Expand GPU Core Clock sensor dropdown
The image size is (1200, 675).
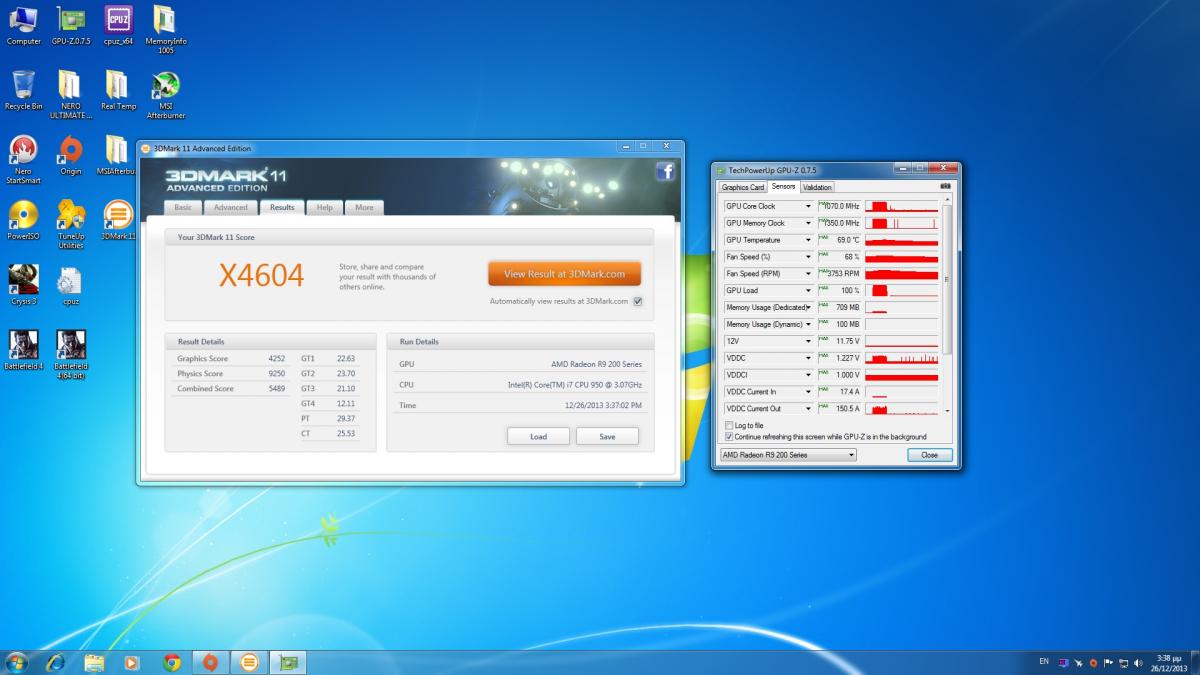(808, 207)
